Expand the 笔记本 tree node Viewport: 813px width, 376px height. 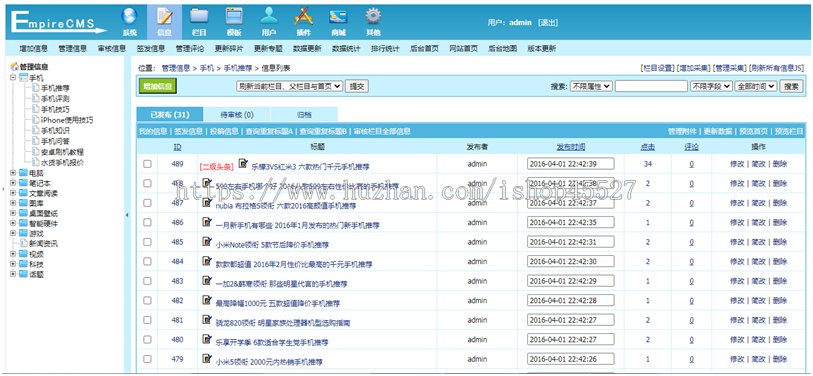click(x=12, y=183)
